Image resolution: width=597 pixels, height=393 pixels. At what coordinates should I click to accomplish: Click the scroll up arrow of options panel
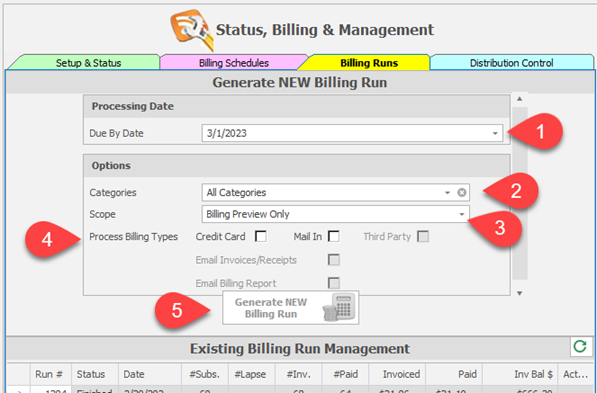pos(520,99)
